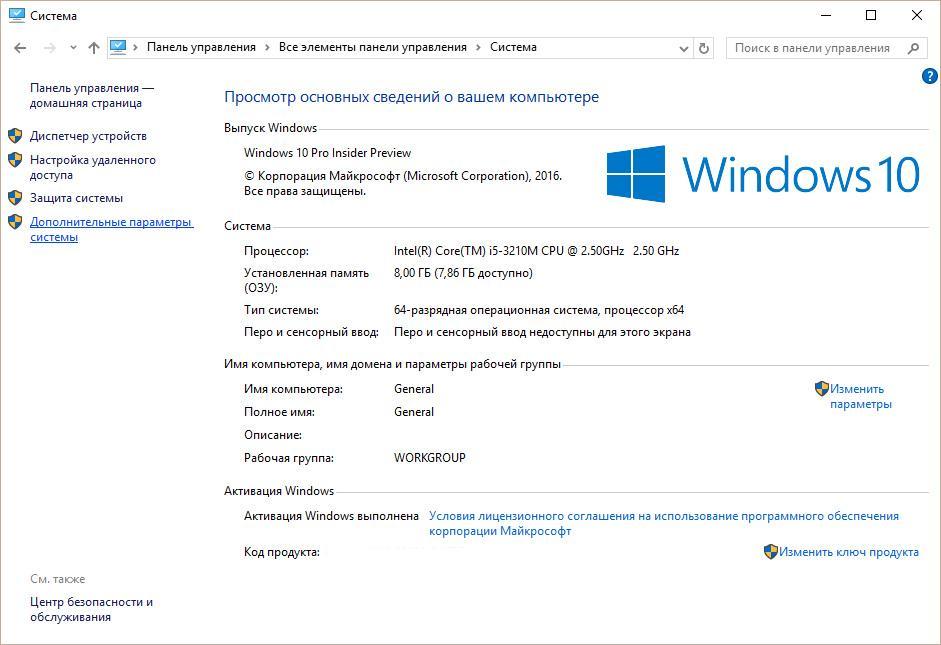Expand the chevron after Панель управления breadcrumb
Screen dimensions: 941x645
tap(267, 47)
